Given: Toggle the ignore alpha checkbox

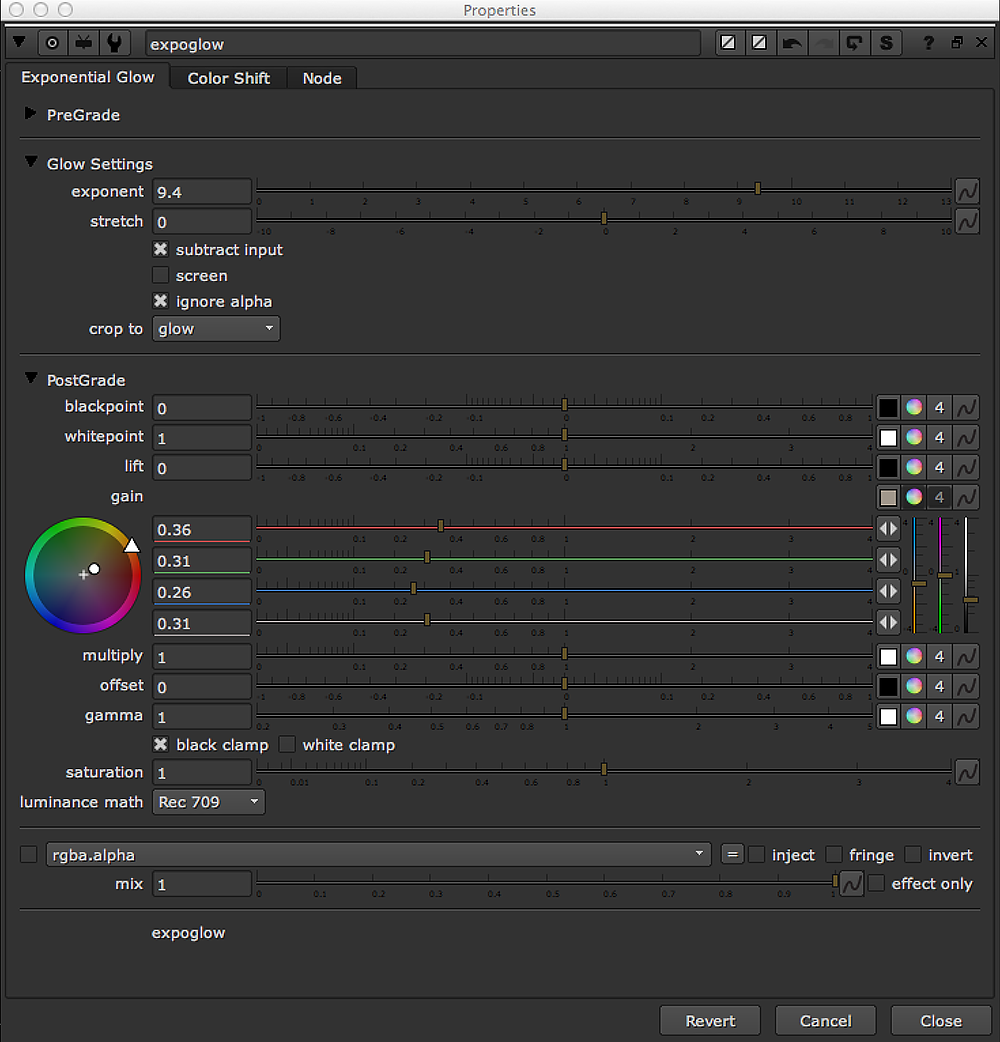Looking at the screenshot, I should [160, 301].
